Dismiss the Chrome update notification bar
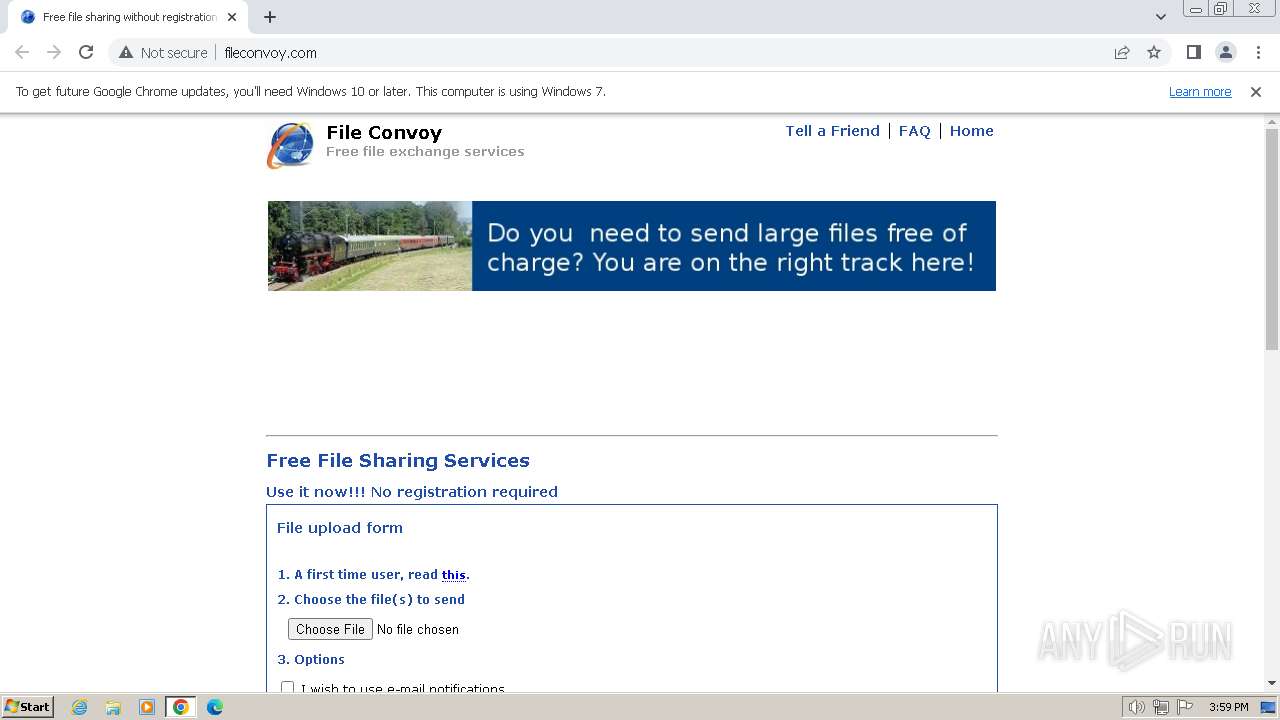This screenshot has height=720, width=1280. point(1256,91)
